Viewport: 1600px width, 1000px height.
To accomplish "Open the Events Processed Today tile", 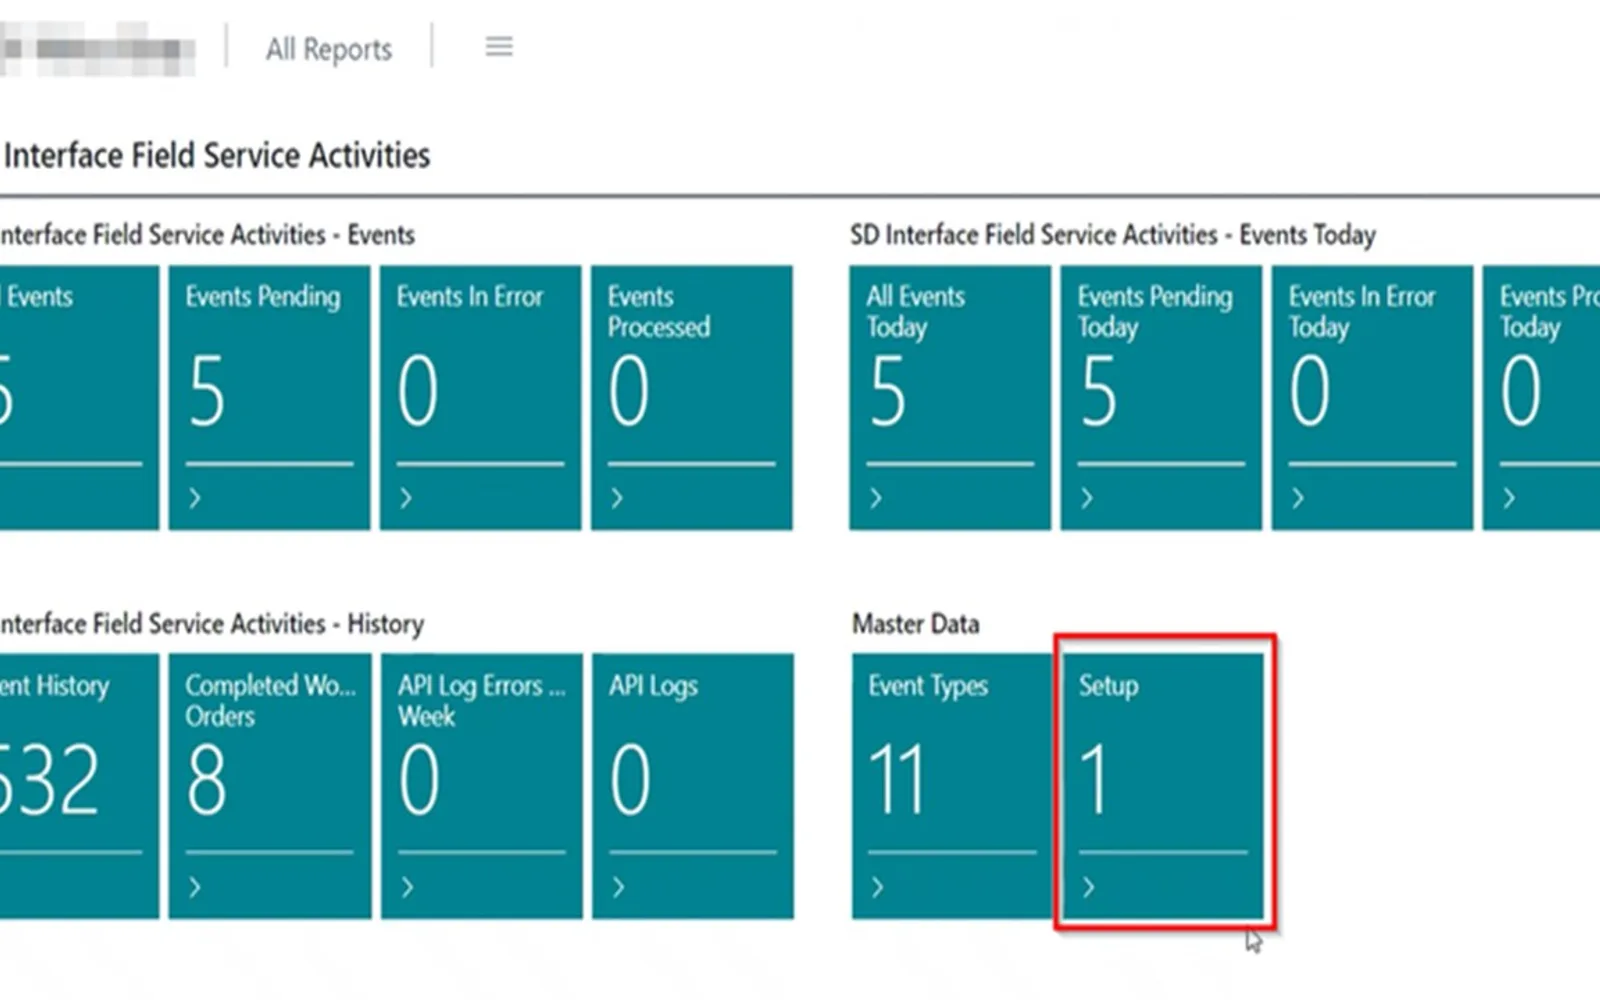I will coord(1541,397).
